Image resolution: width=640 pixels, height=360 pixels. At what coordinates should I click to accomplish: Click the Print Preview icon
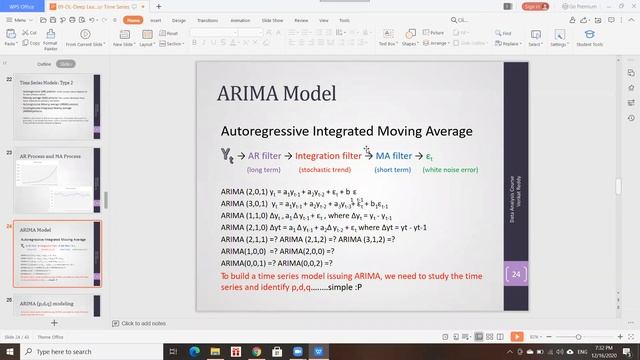click(x=82, y=20)
